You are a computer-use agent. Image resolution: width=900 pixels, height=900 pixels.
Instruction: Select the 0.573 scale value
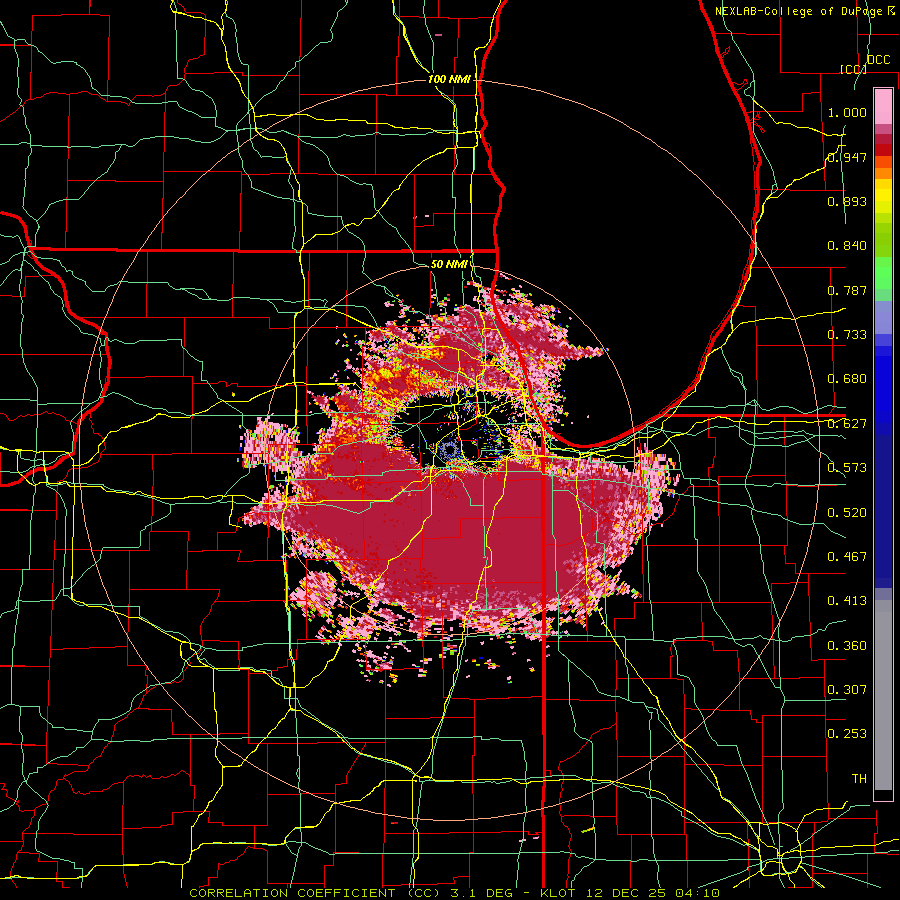[847, 468]
